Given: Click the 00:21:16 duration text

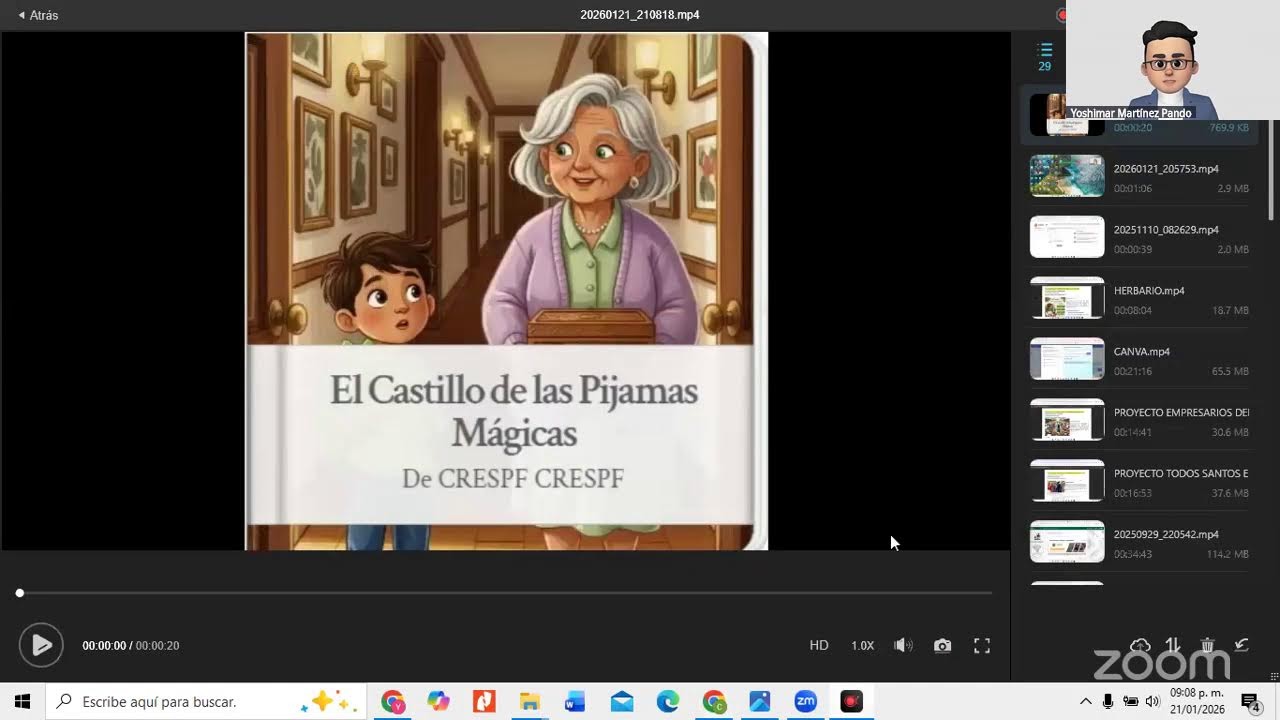Looking at the screenshot, I should click(x=1133, y=371).
